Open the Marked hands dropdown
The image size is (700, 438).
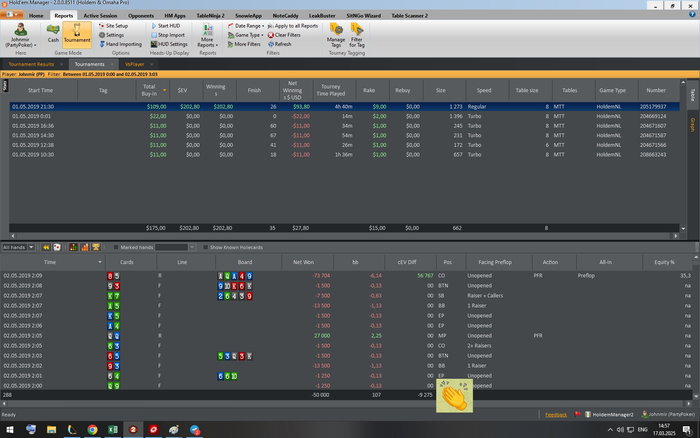pos(192,247)
